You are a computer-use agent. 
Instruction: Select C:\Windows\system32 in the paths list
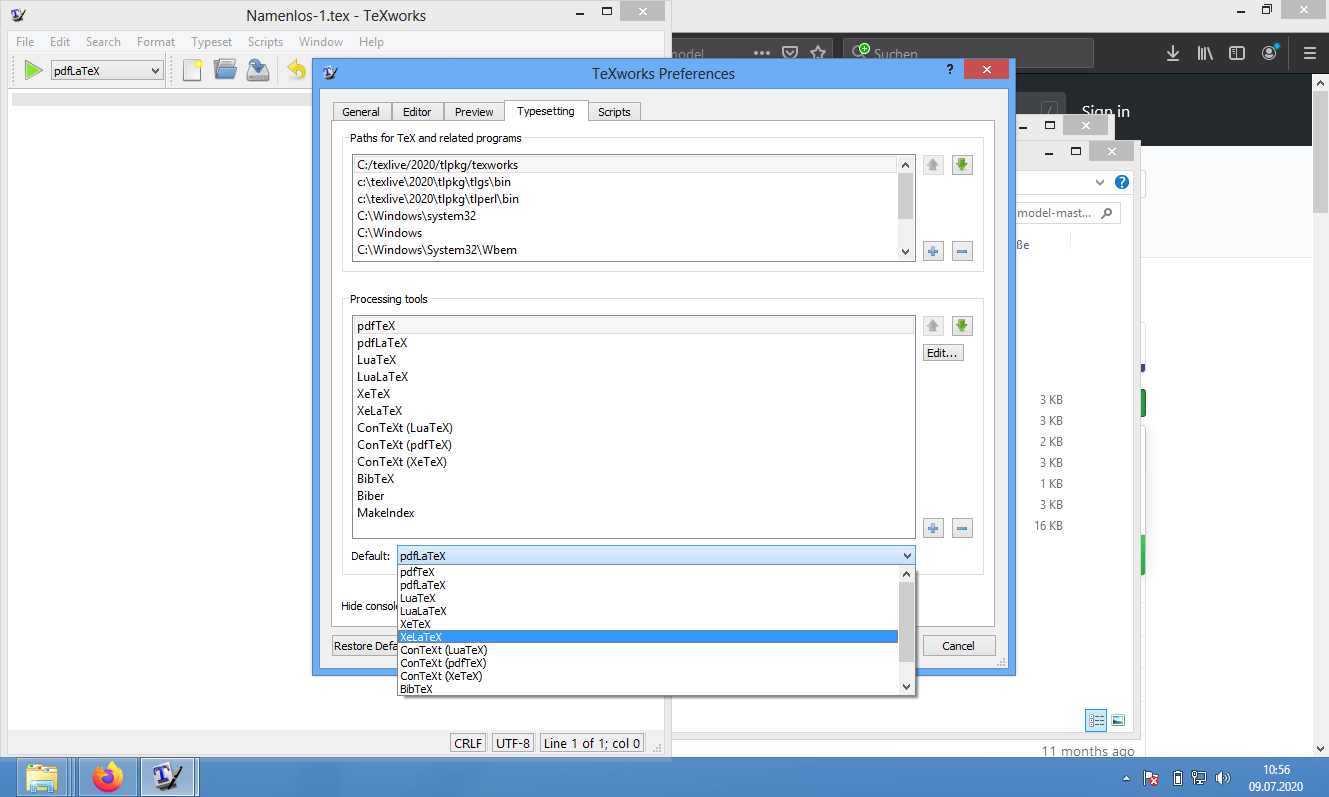pyautogui.click(x=626, y=216)
